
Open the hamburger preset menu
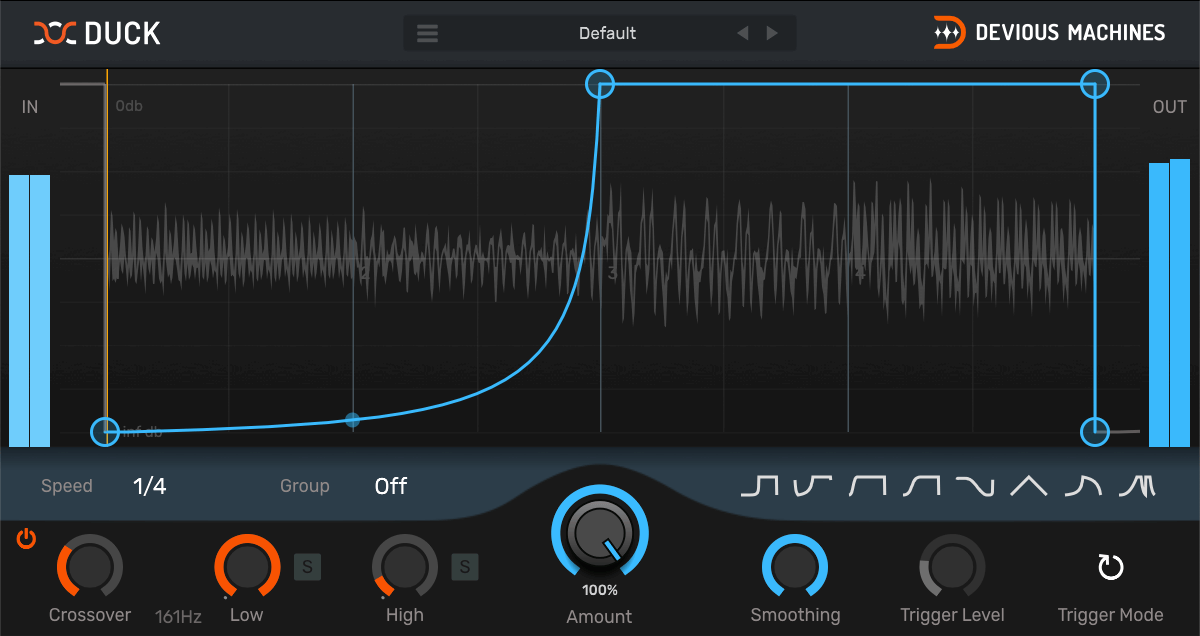428,33
